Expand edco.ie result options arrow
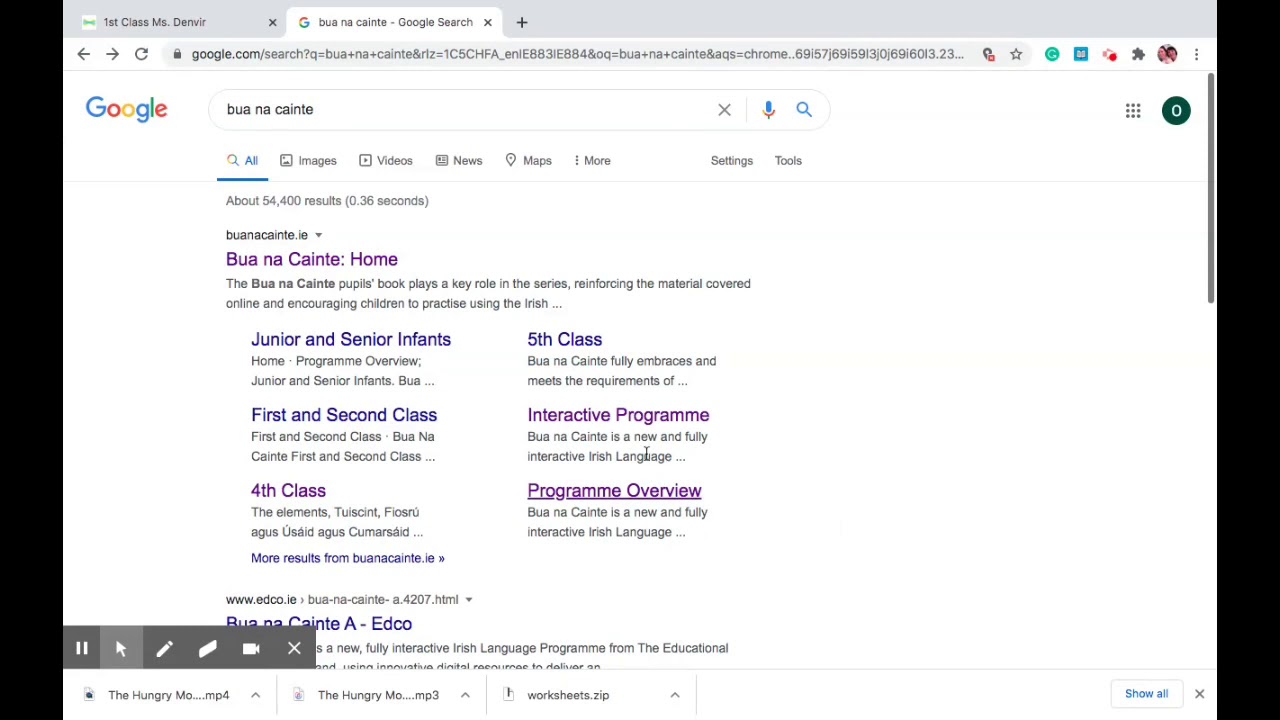 click(468, 600)
